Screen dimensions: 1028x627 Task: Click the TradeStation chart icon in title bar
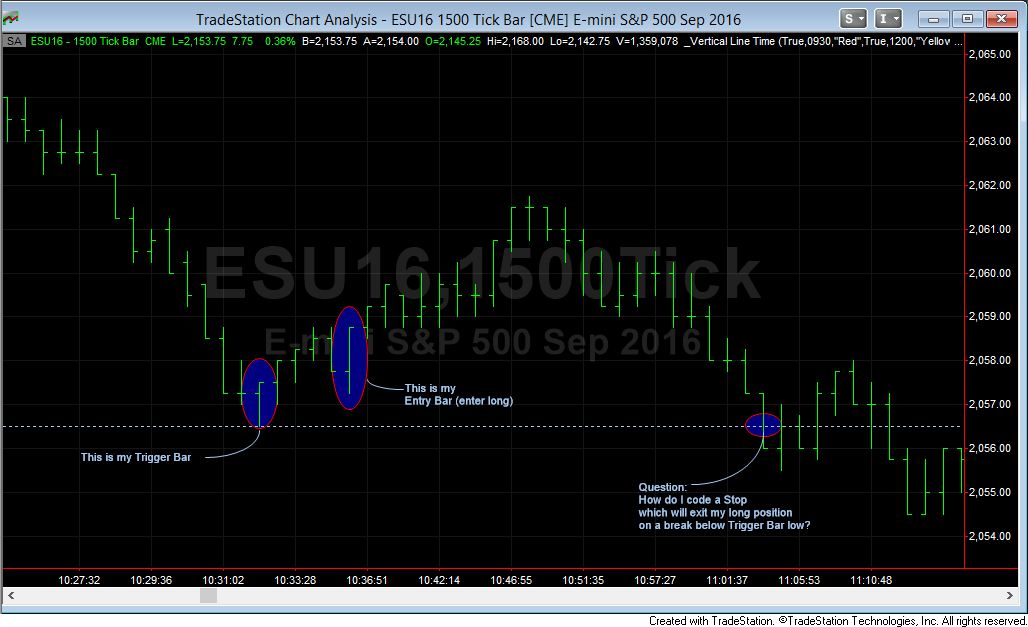pos(10,19)
